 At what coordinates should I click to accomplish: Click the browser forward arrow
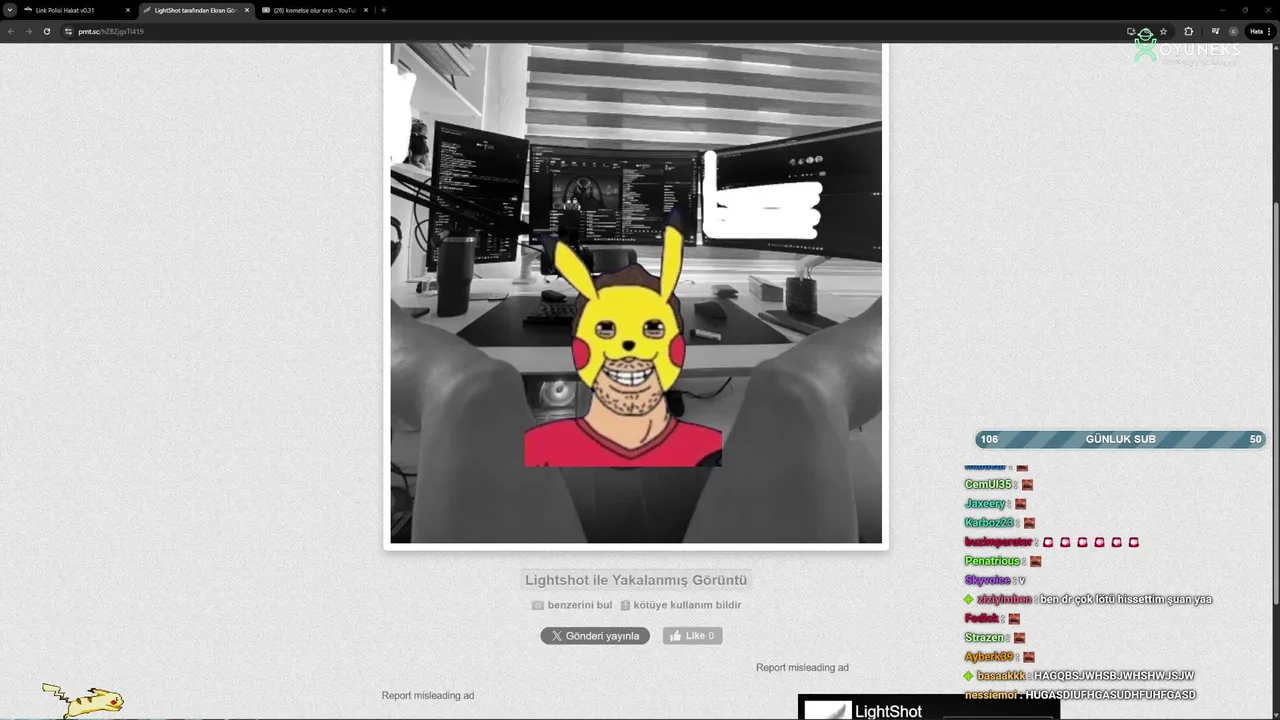28,31
